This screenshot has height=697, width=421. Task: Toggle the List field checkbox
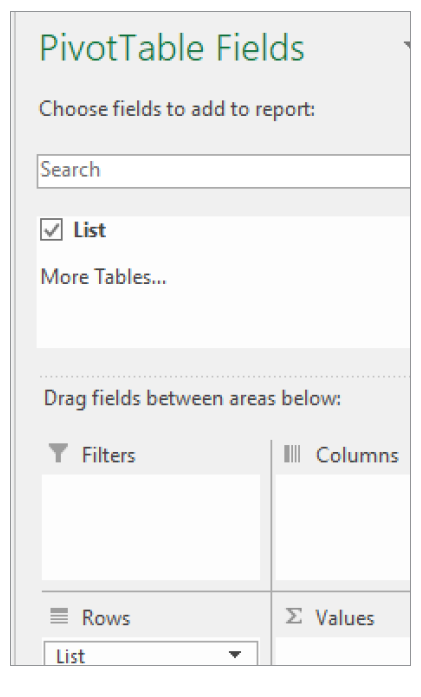click(x=52, y=229)
